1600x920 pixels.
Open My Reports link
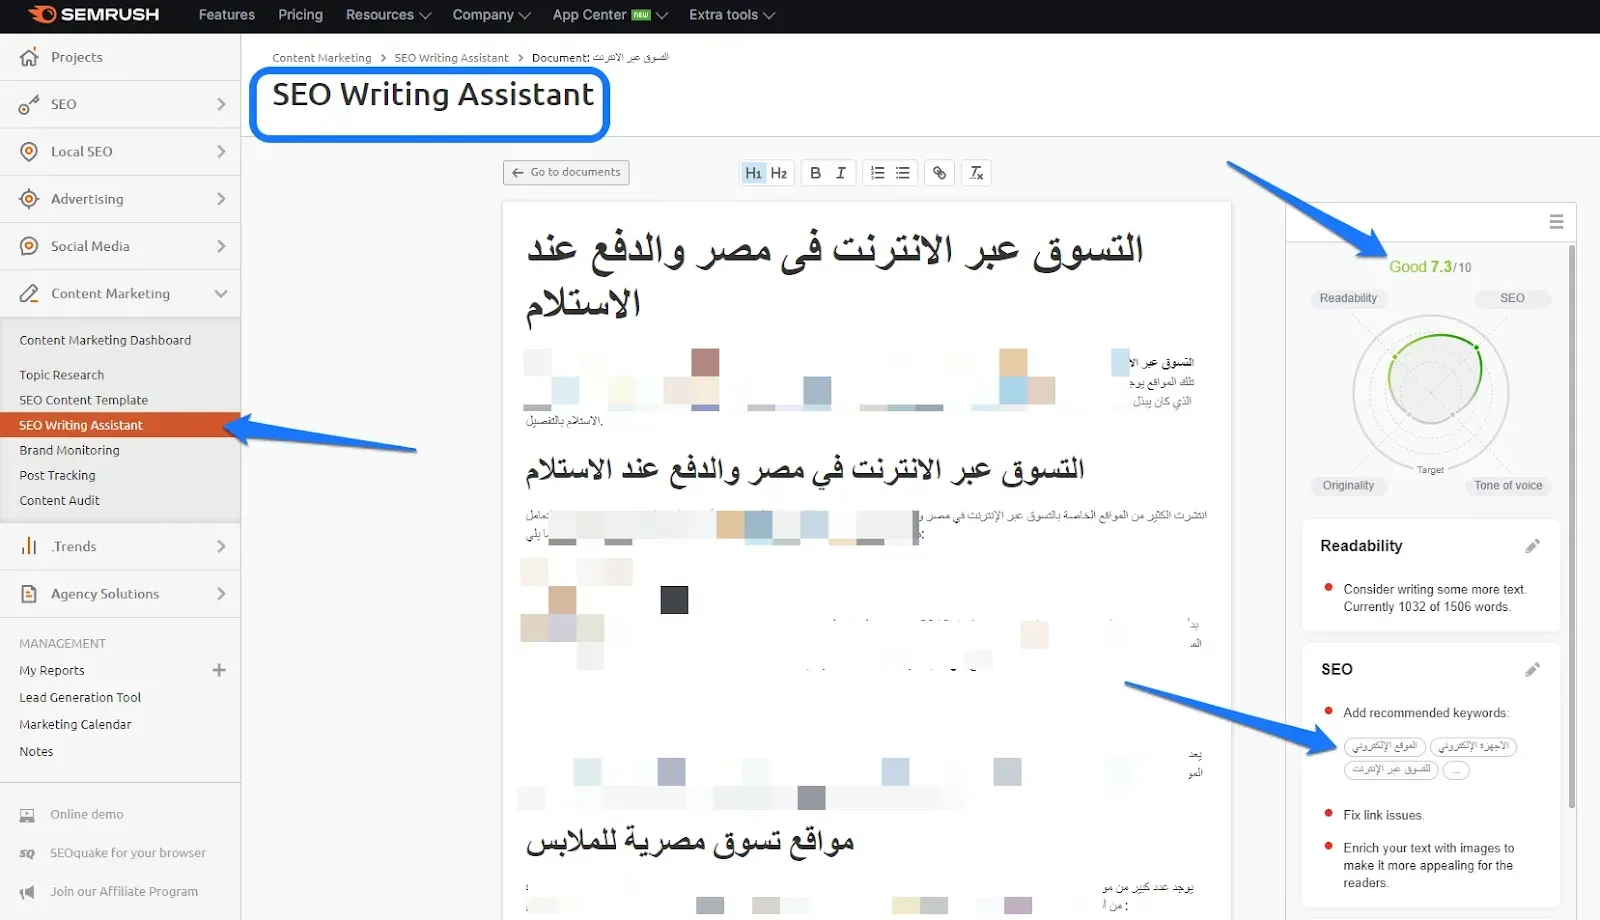pos(52,670)
